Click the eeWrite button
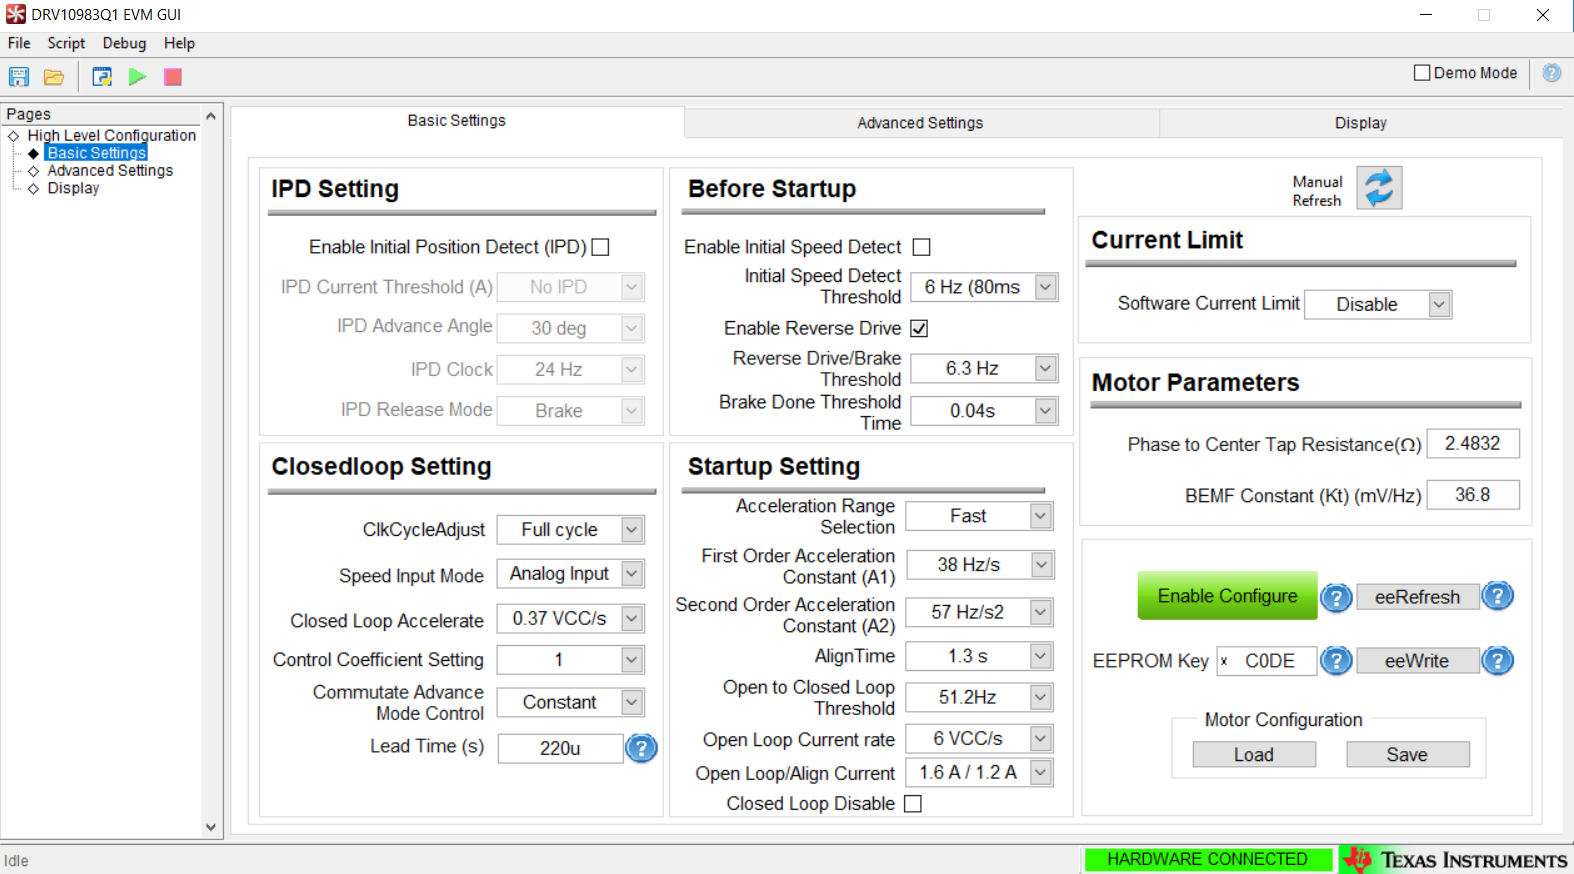1574x874 pixels. coord(1417,661)
